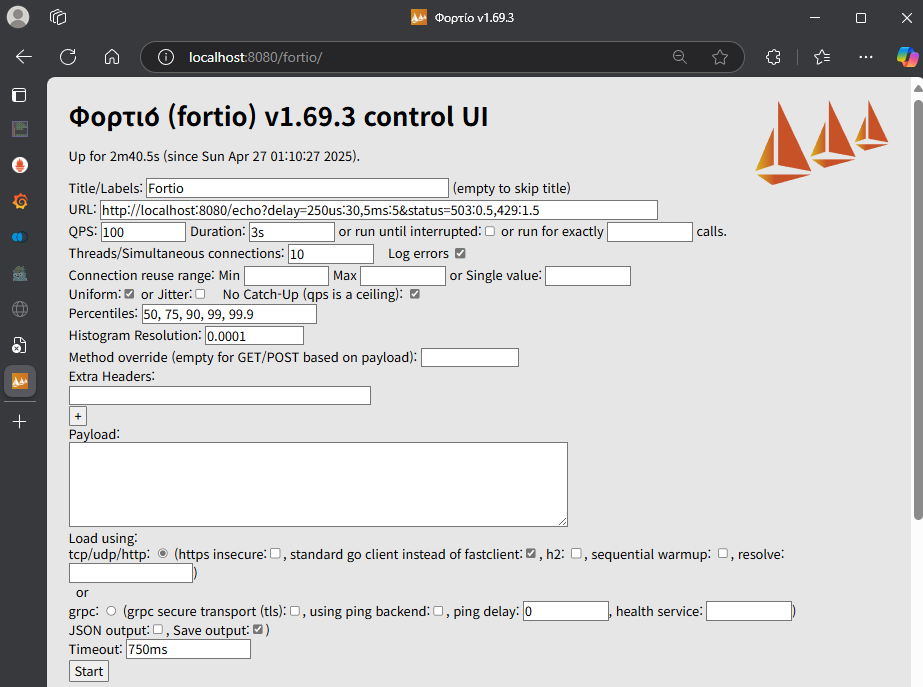
Task: Open browser settings and more menu
Action: click(x=865, y=57)
